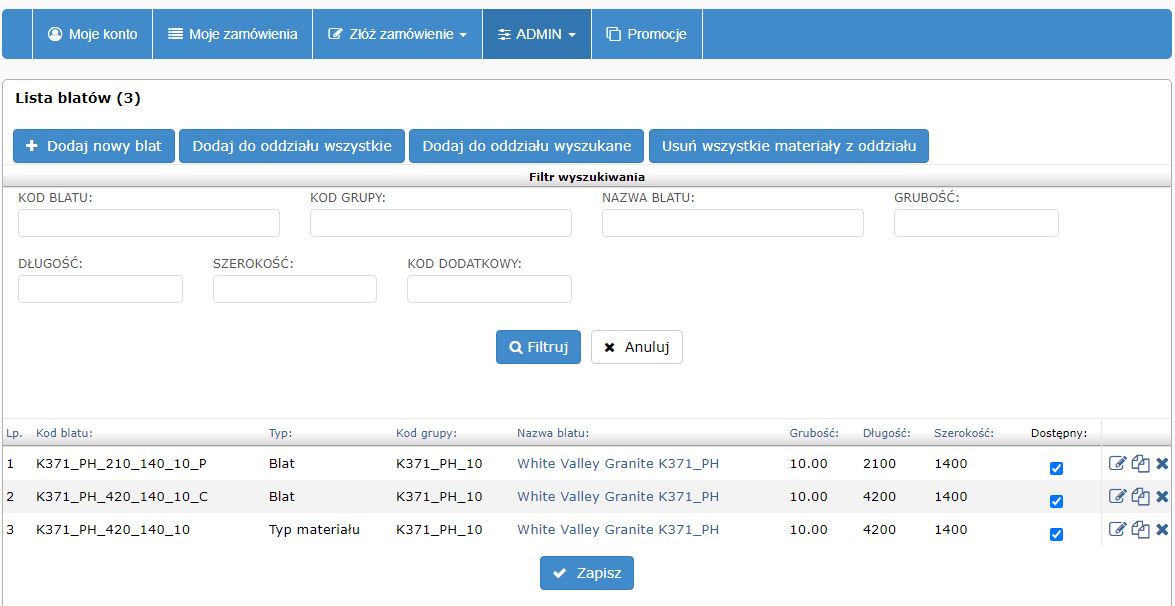Open the Promocje menu item

pyautogui.click(x=646, y=34)
